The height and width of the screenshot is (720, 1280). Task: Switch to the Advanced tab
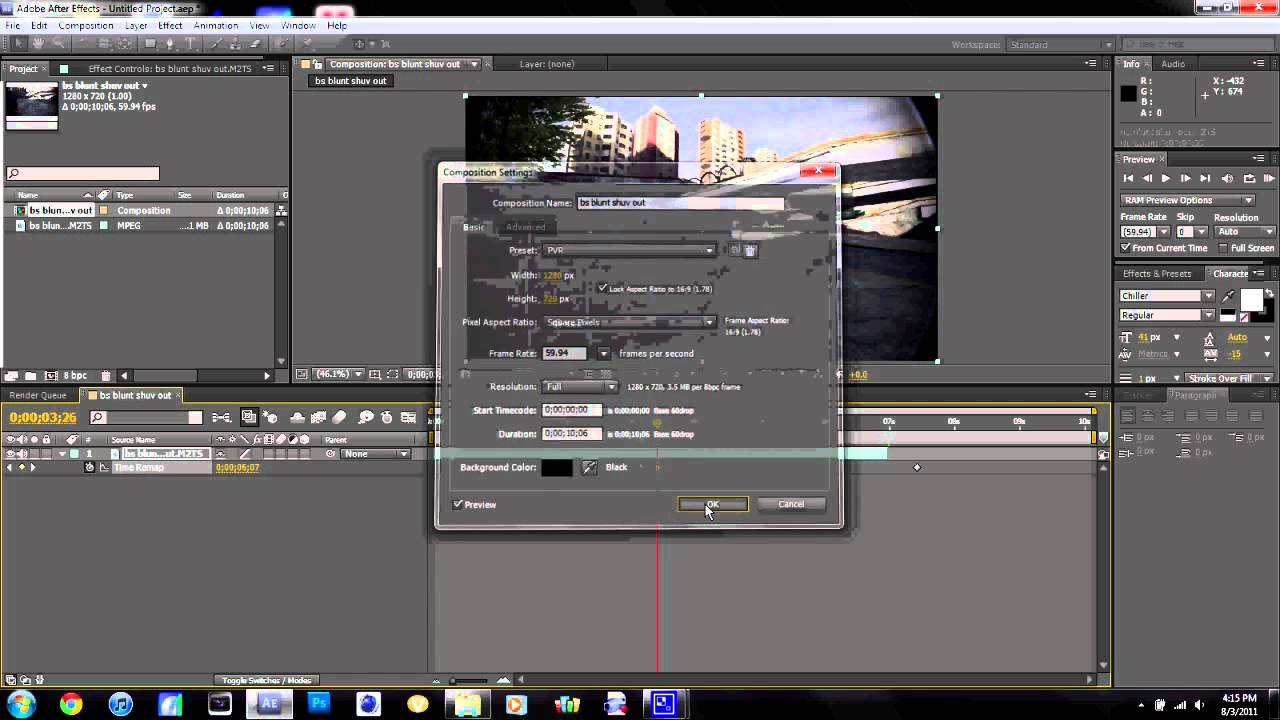525,227
